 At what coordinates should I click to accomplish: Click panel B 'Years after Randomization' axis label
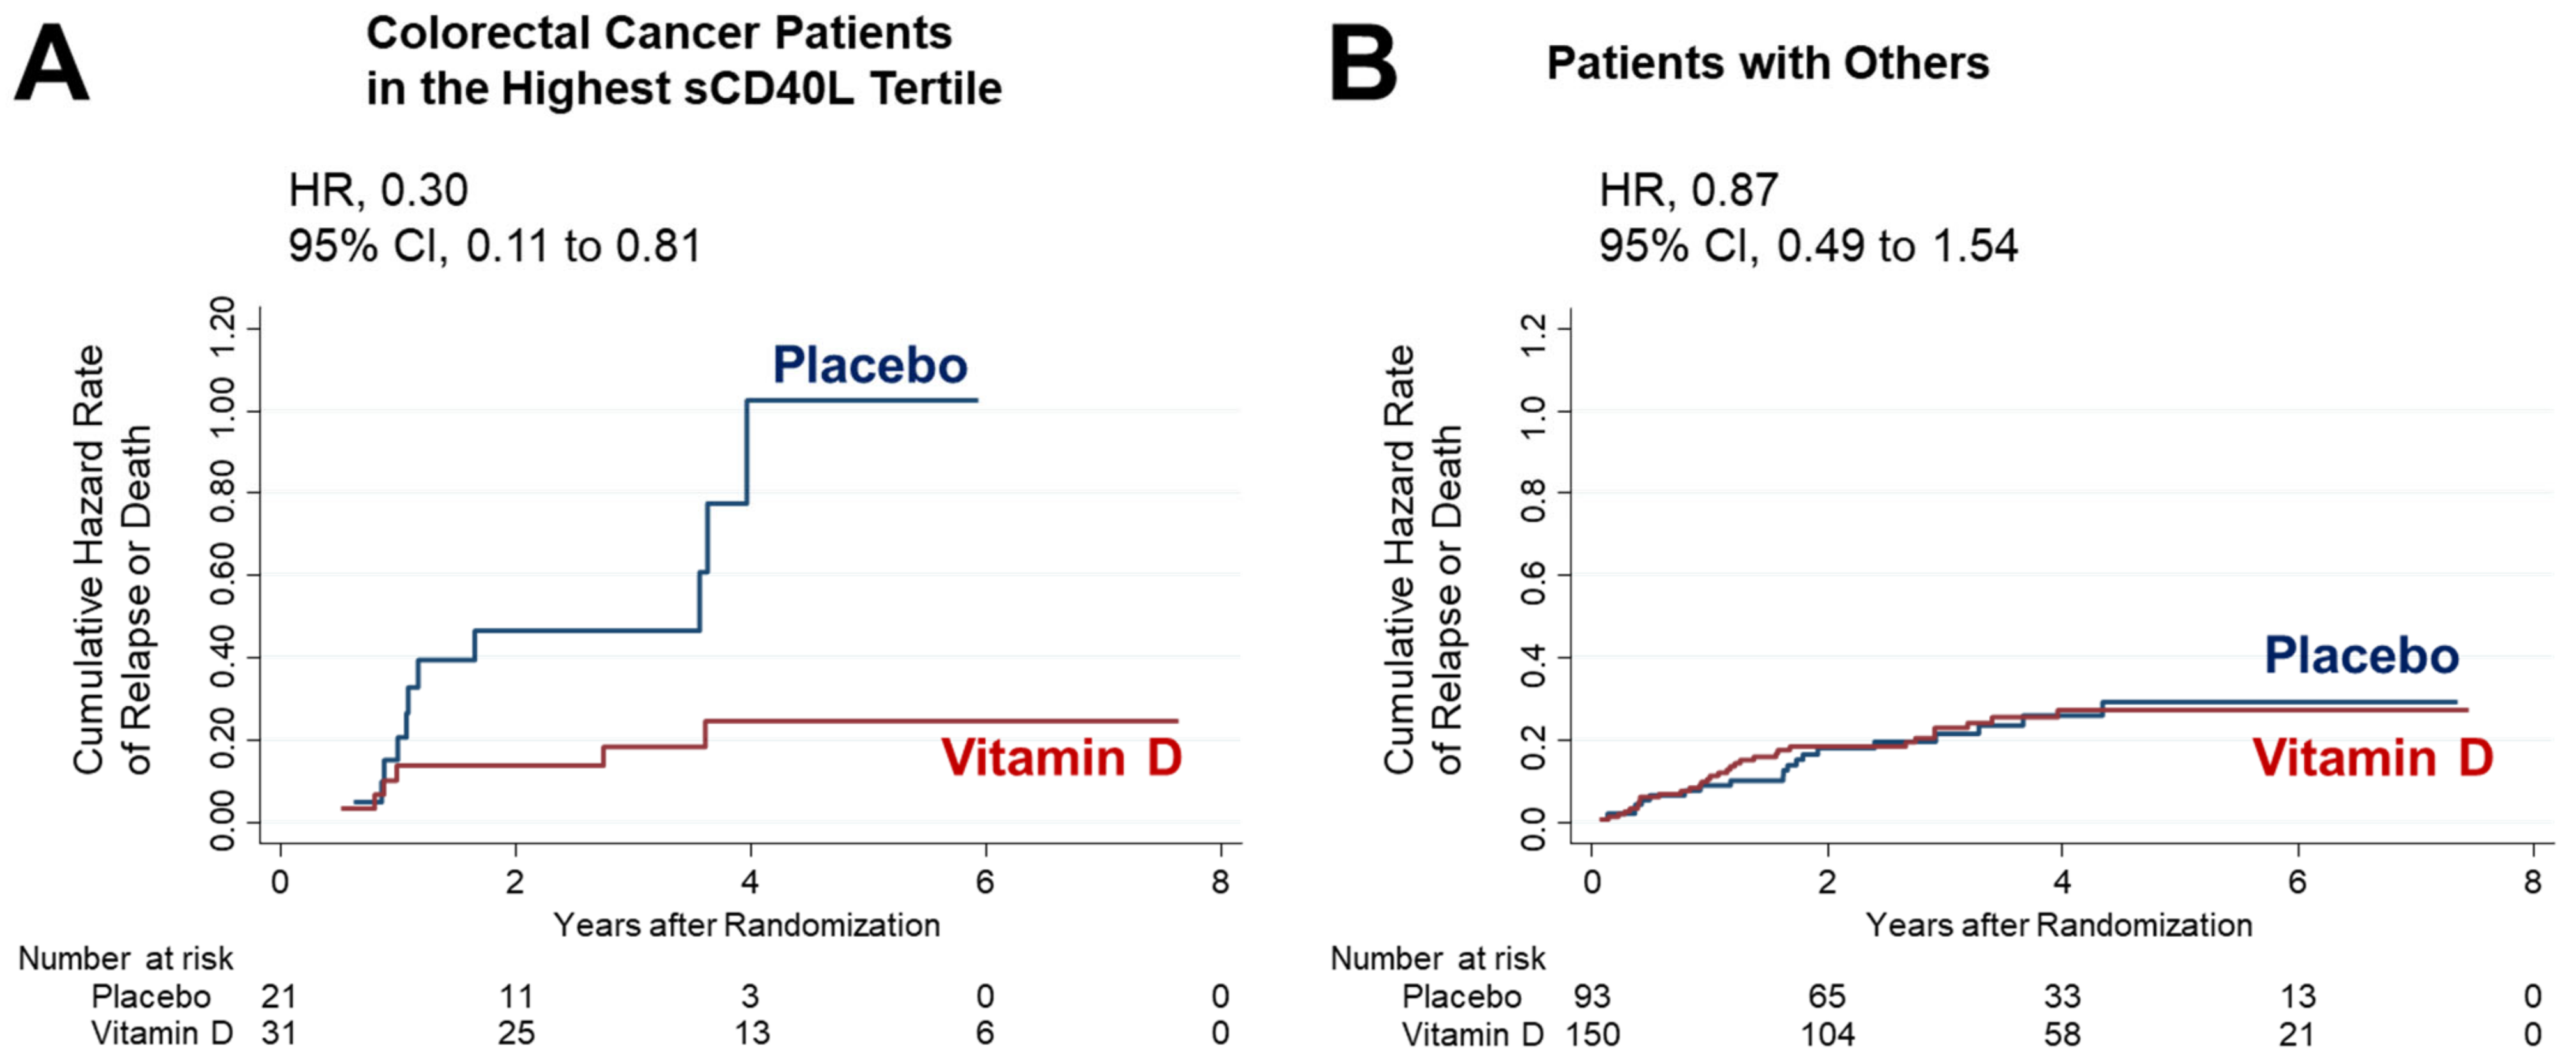click(2059, 925)
